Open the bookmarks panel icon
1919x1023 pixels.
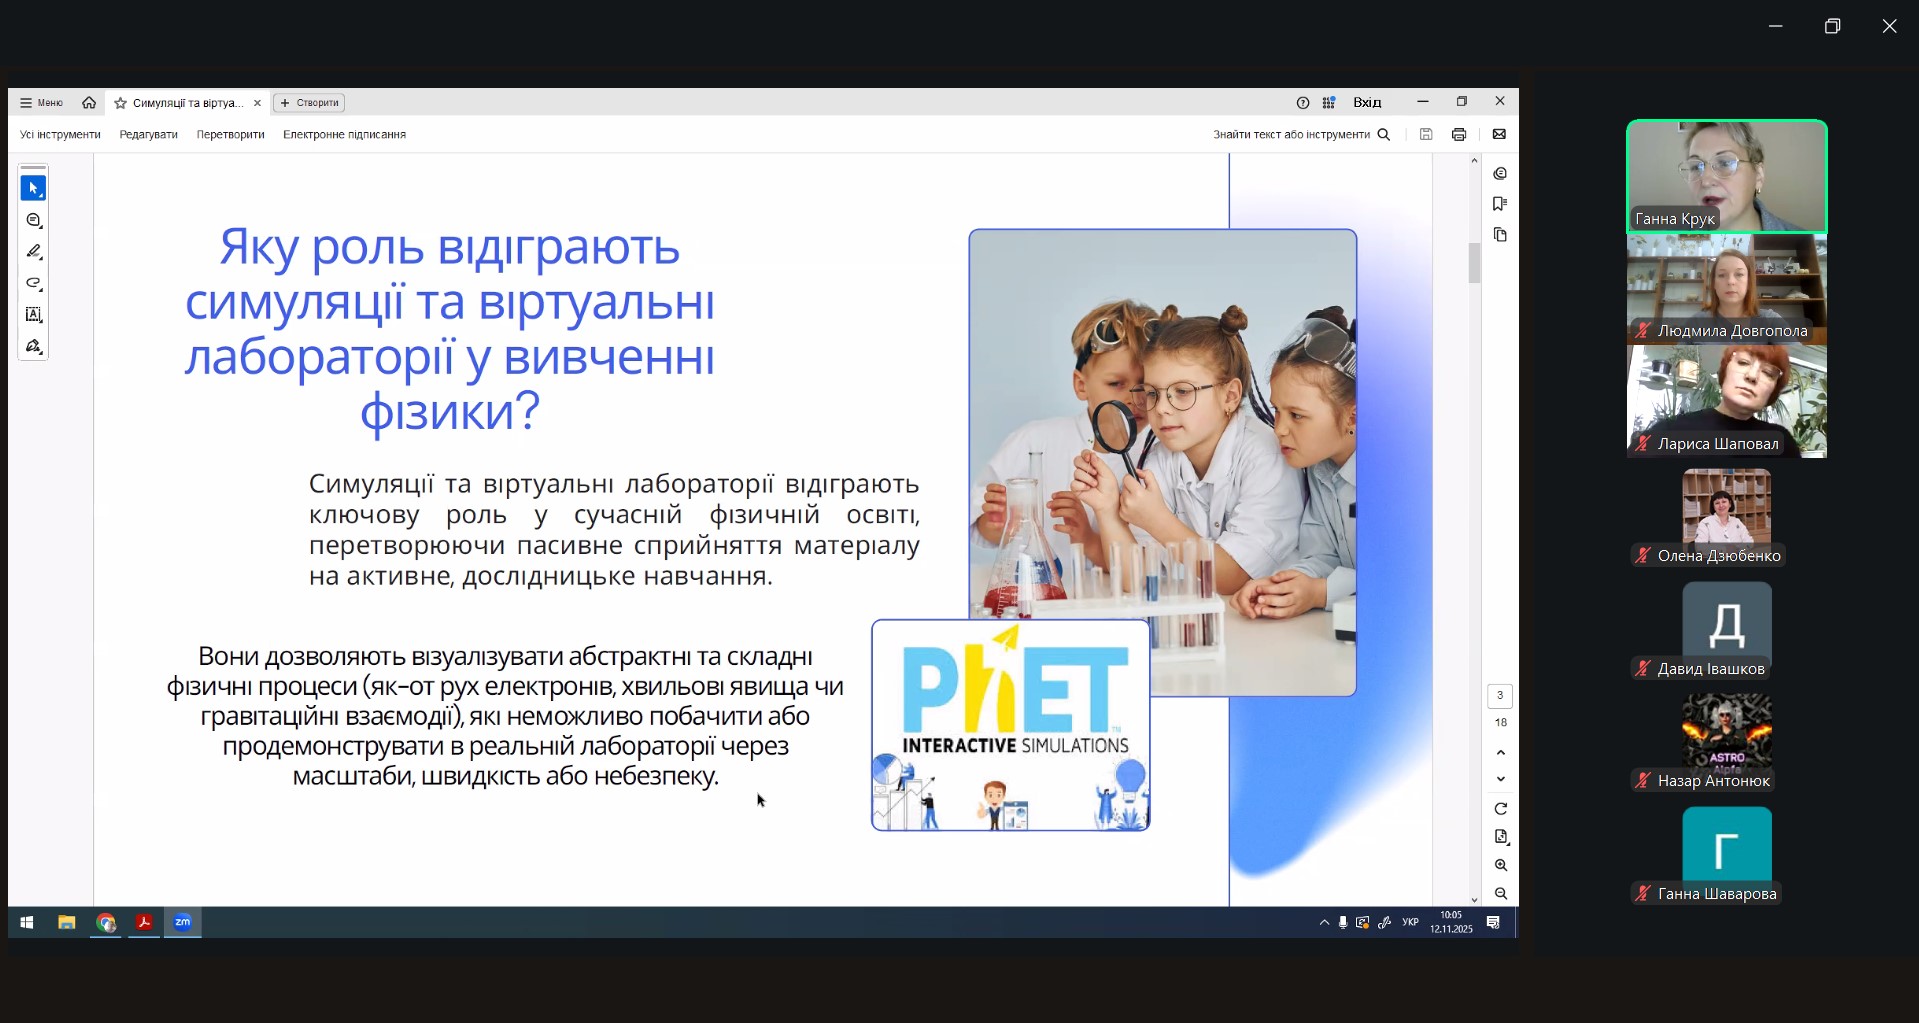pos(1499,204)
